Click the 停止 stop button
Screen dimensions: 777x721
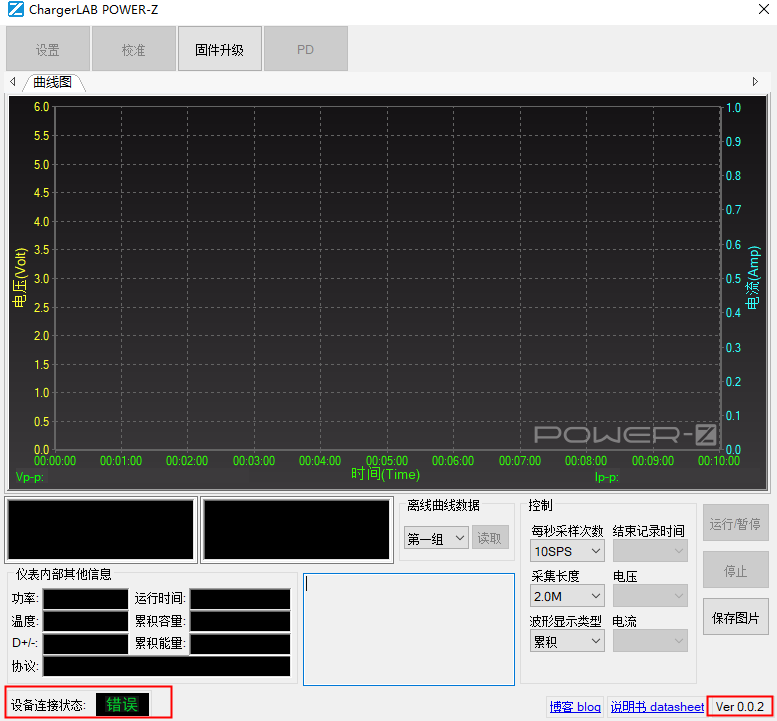point(735,570)
